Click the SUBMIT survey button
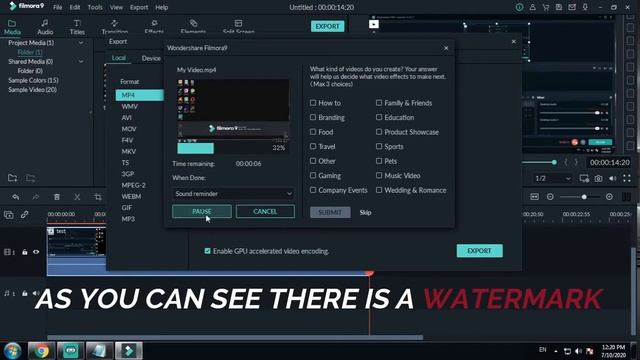Viewport: 640px width, 360px height. point(330,212)
